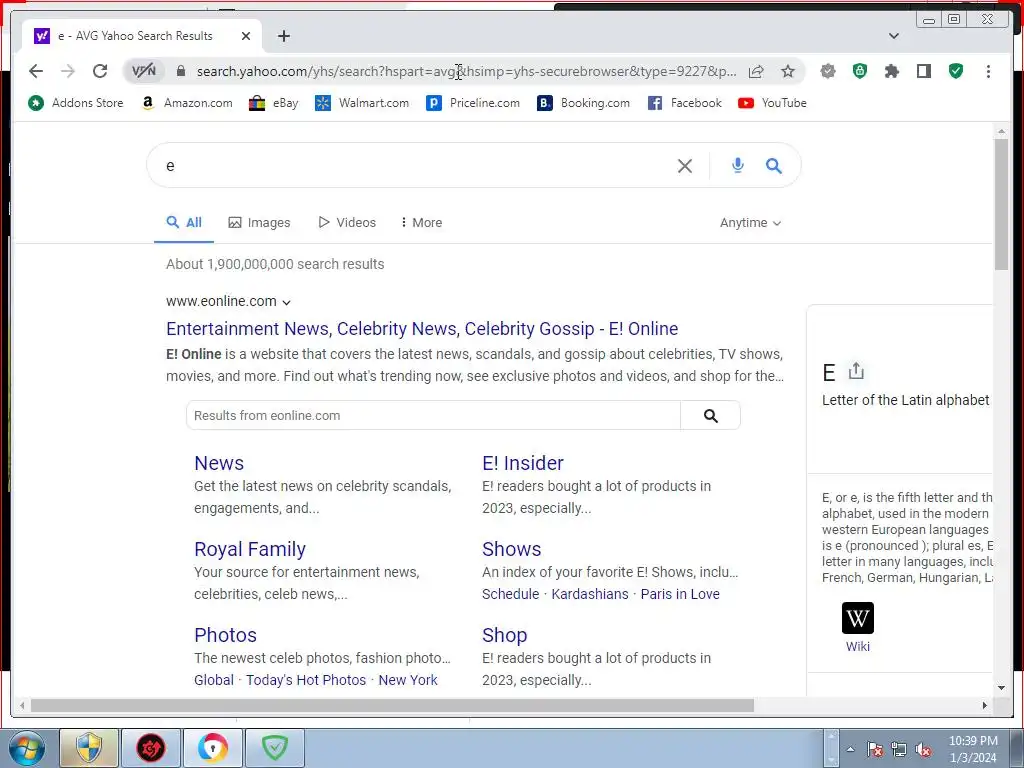
Task: Open the Paris in Love sublink
Action: (680, 594)
